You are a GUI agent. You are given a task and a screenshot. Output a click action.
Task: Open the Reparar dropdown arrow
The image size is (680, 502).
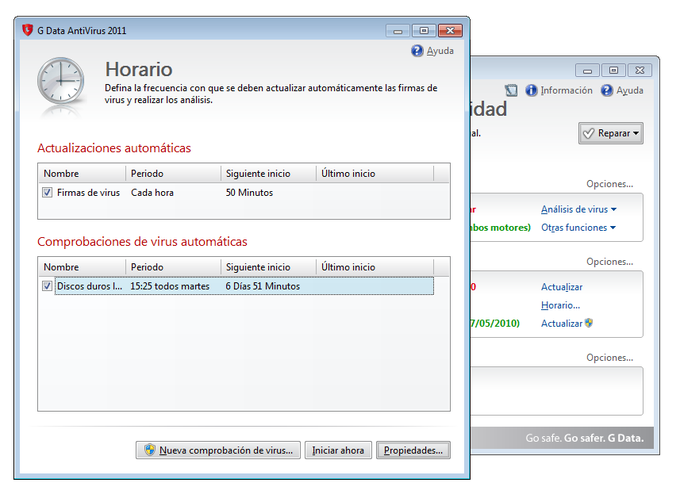[x=636, y=133]
